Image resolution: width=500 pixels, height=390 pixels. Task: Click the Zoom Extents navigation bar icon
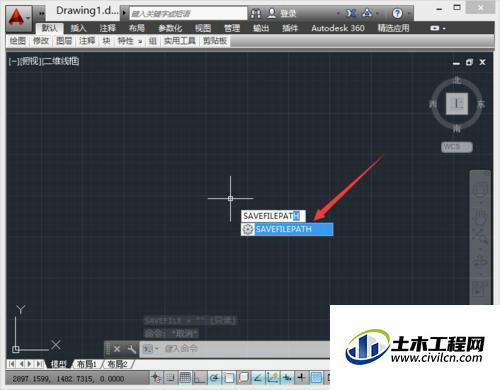480,235
